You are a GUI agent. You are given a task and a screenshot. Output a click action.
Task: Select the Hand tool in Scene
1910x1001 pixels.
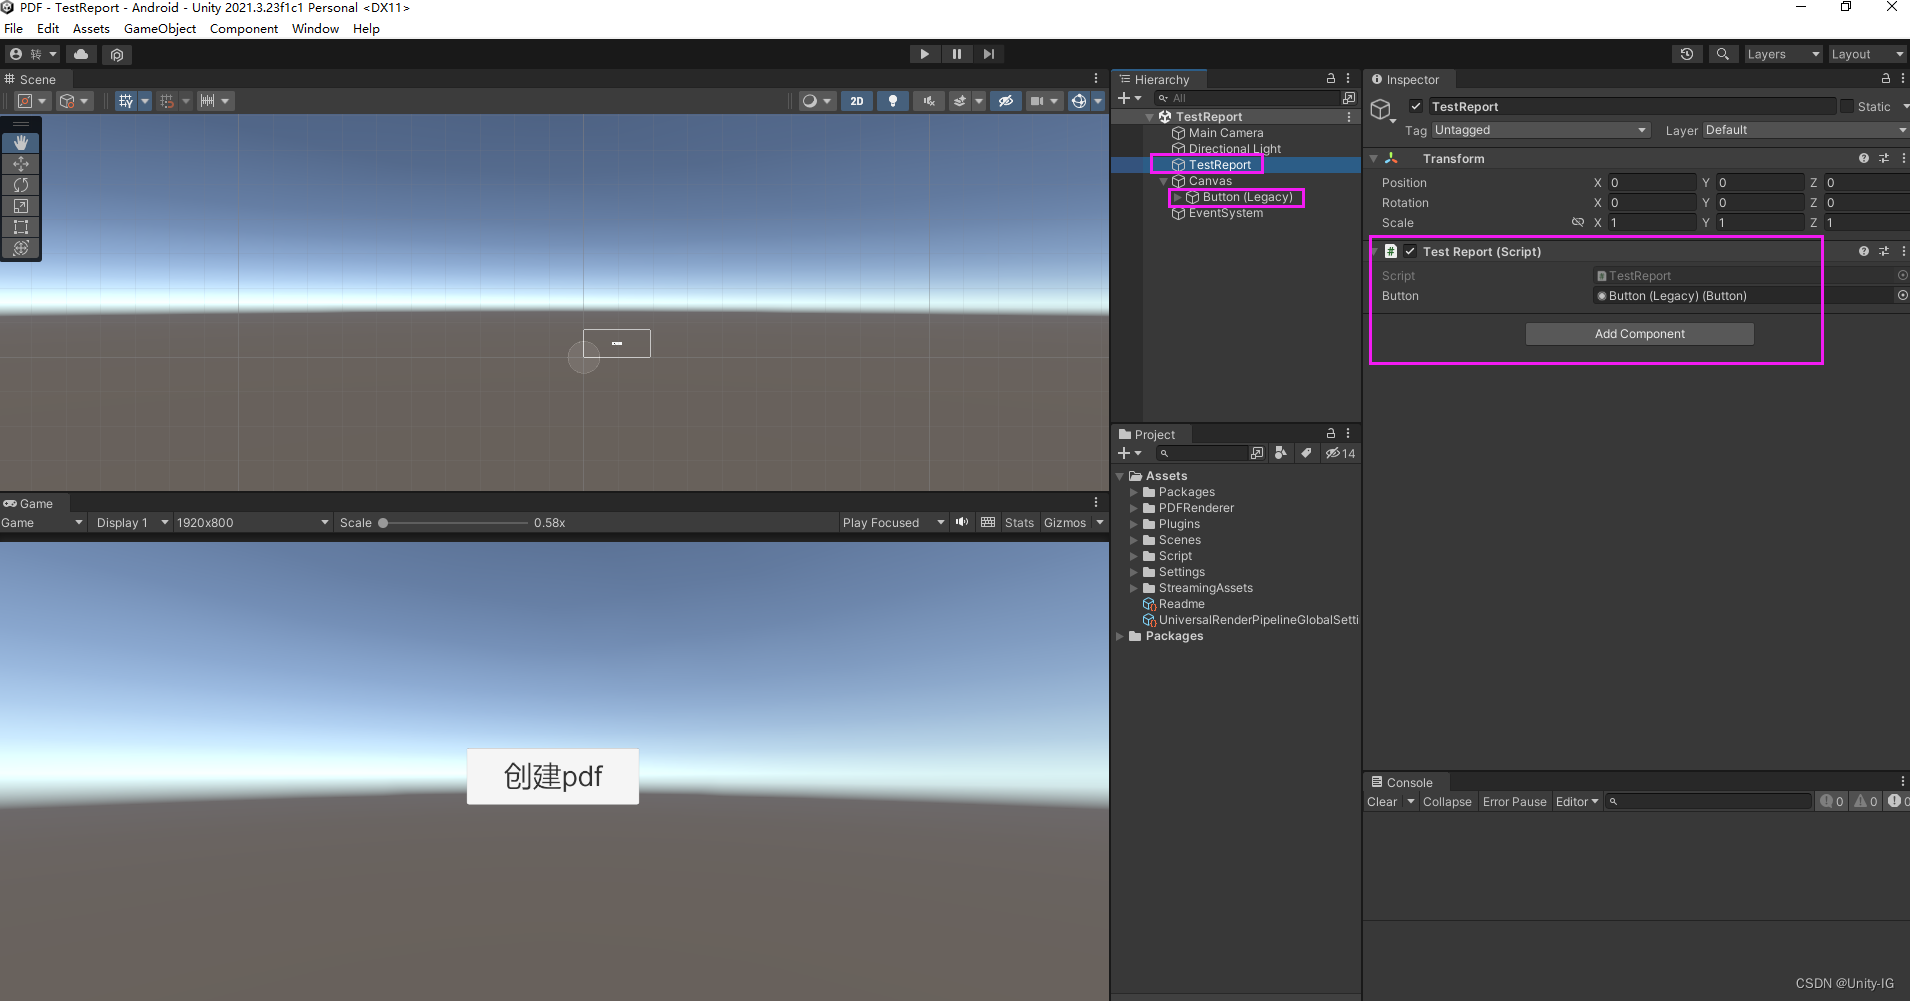(21, 143)
